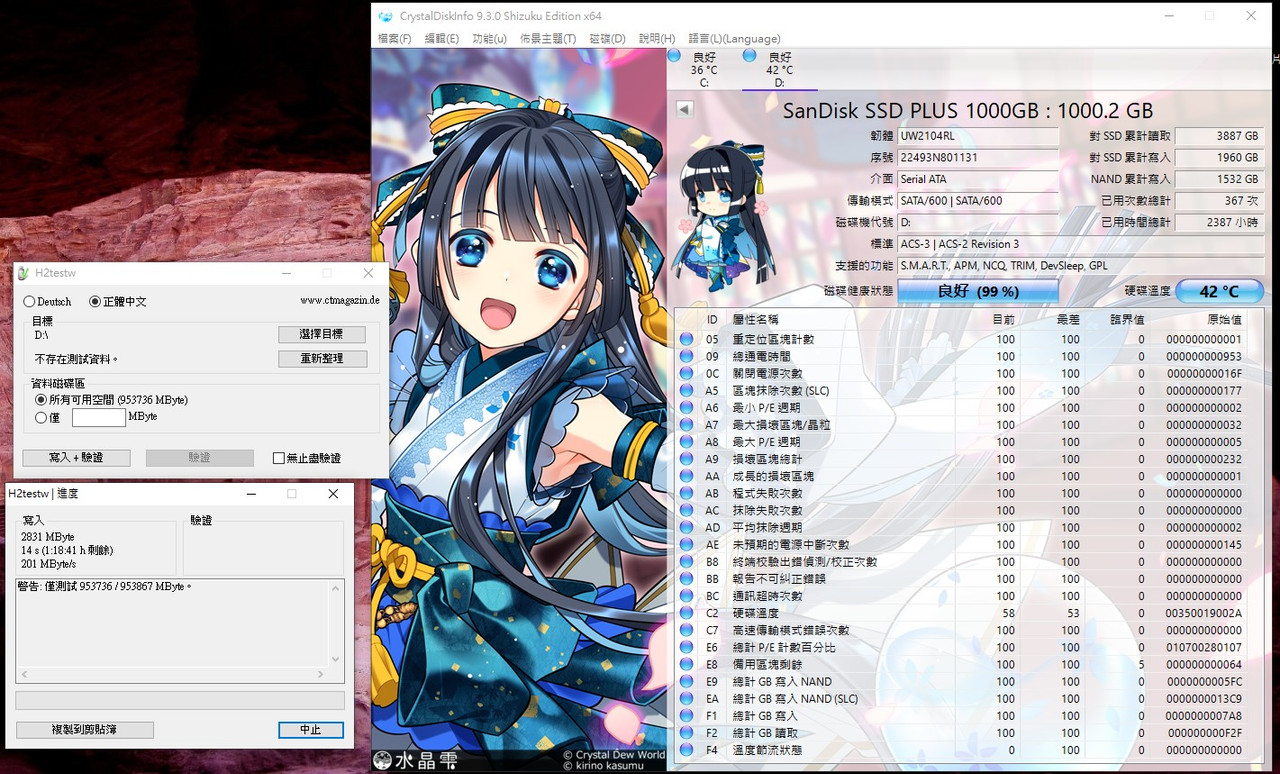1280x774 pixels.
Task: Click the 原始值 column header
Action: 1224,320
